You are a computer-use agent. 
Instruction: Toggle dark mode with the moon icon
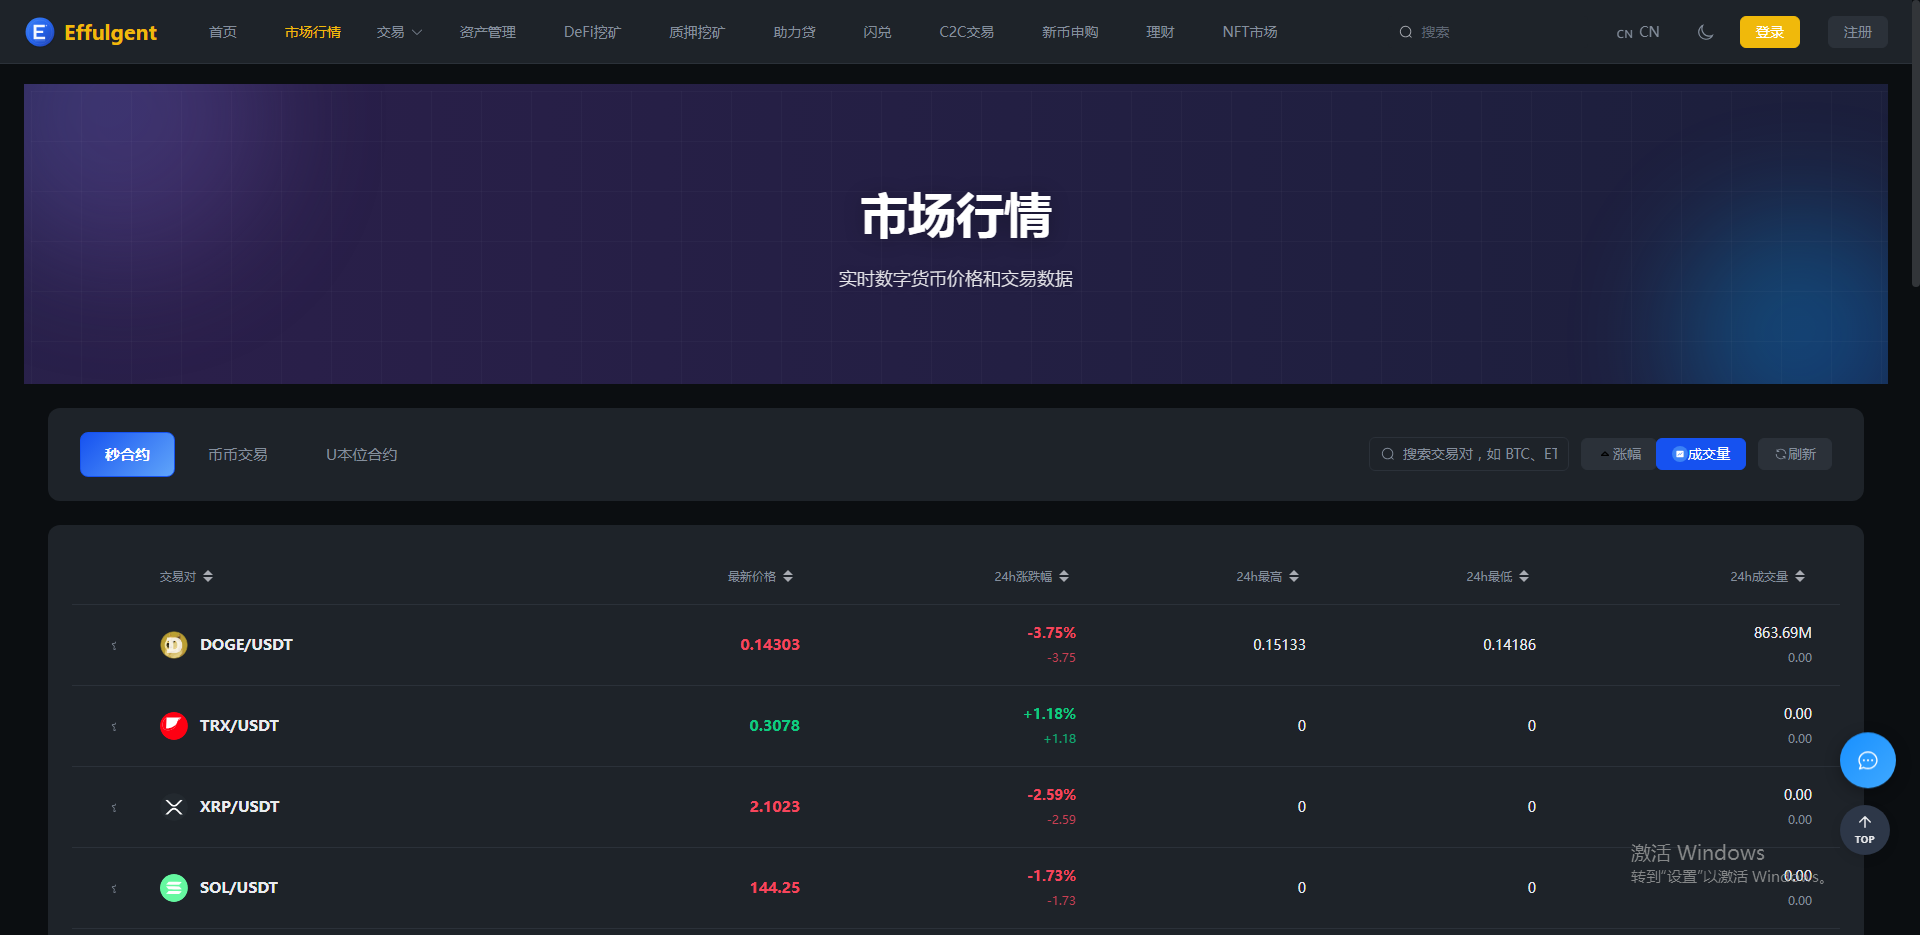click(x=1705, y=32)
